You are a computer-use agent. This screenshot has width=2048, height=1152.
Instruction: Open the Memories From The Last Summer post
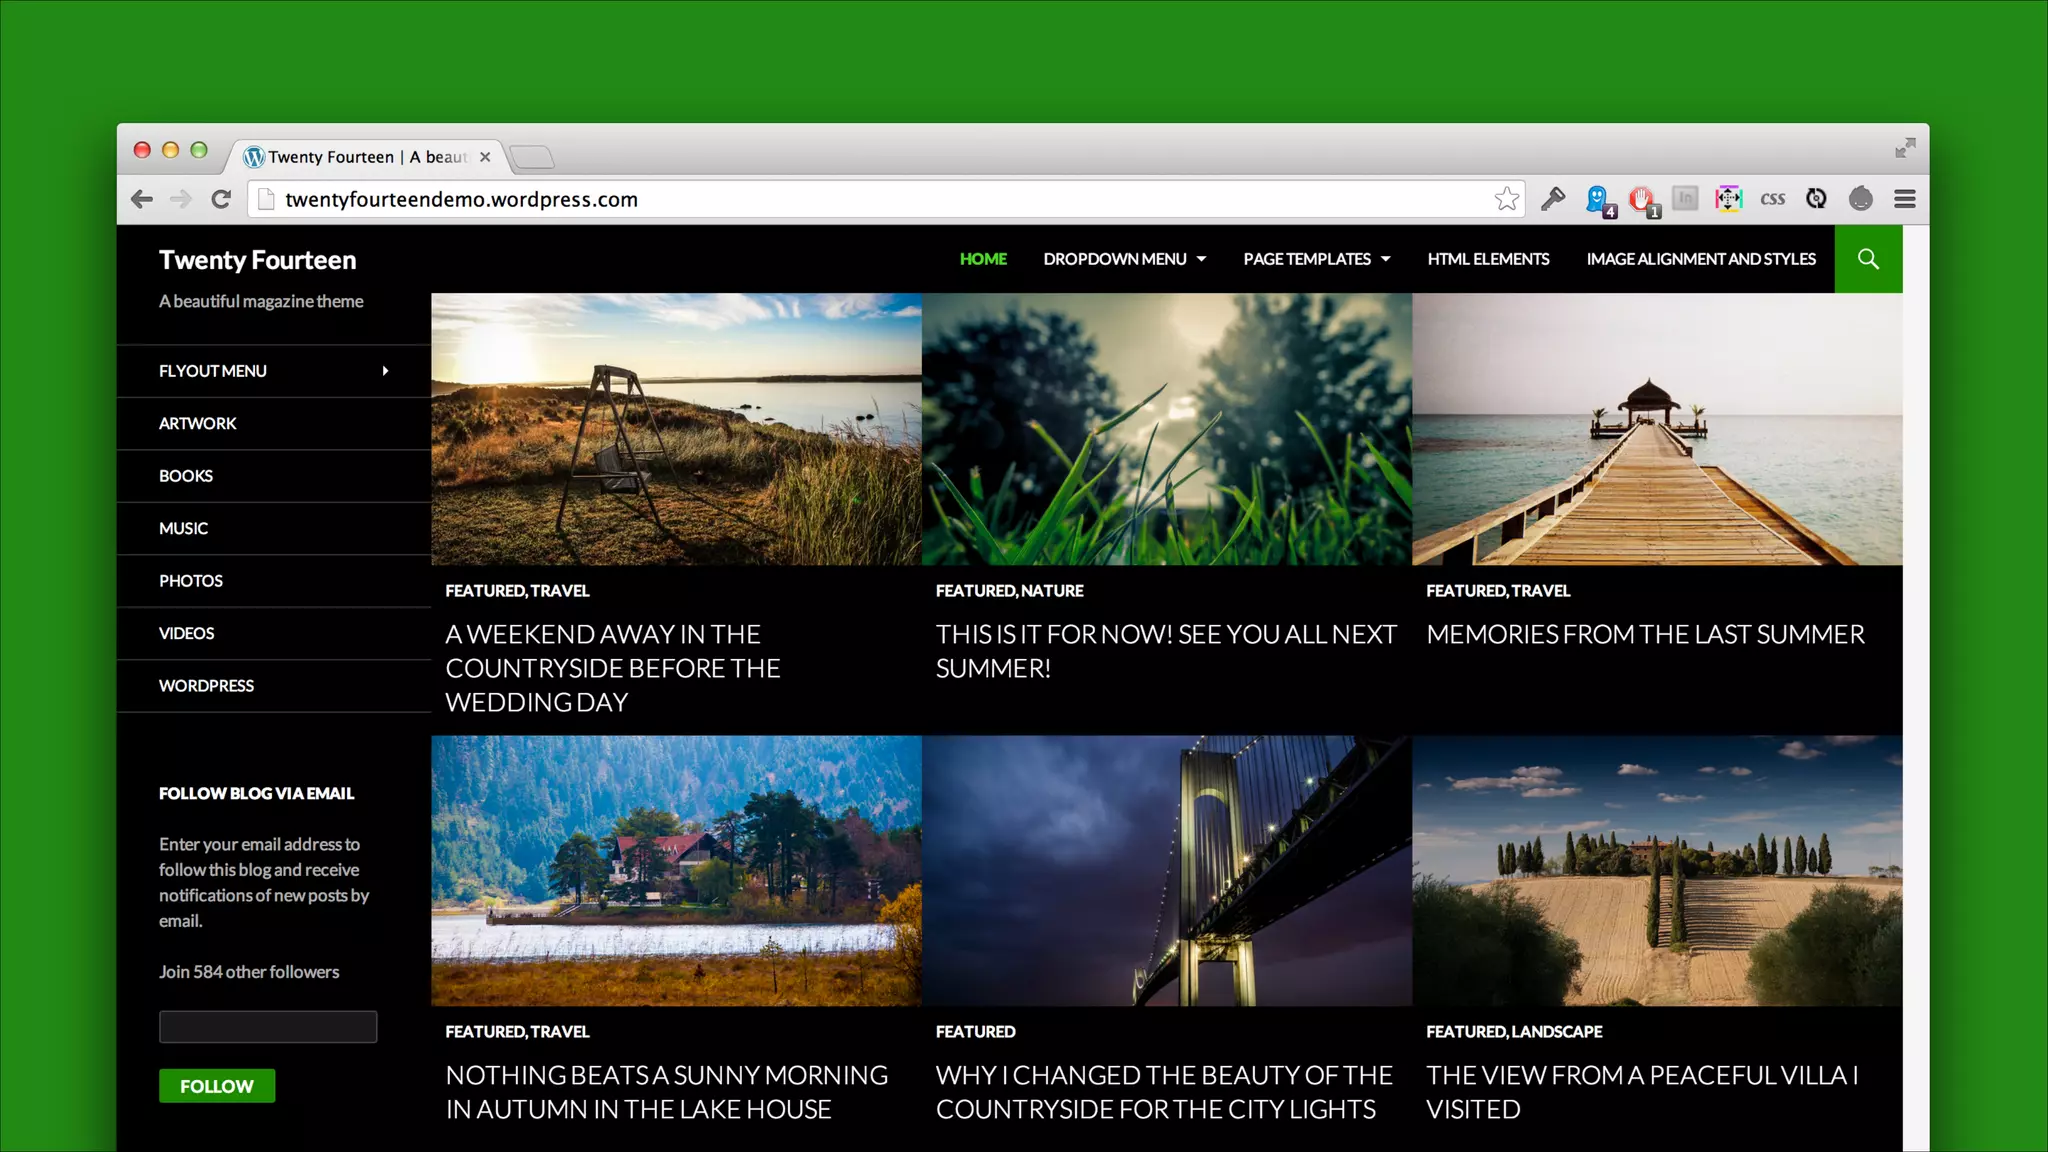pos(1644,634)
